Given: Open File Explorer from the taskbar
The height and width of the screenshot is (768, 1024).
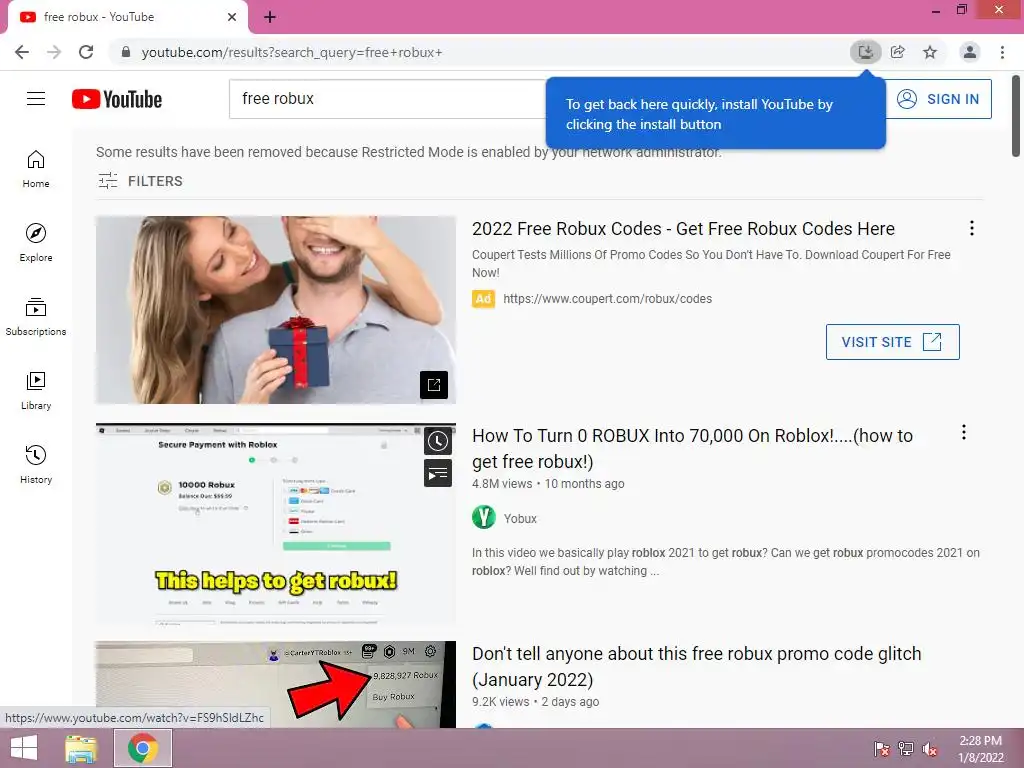Looking at the screenshot, I should [81, 748].
